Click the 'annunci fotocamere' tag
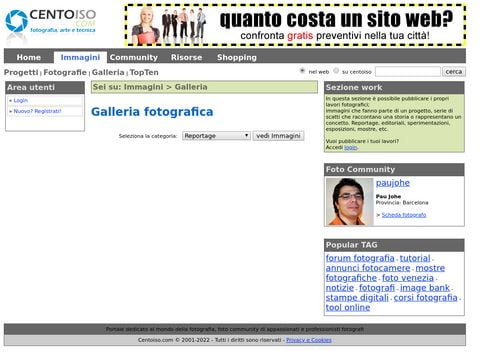Screen dimensions: 480x360 [x=368, y=268]
